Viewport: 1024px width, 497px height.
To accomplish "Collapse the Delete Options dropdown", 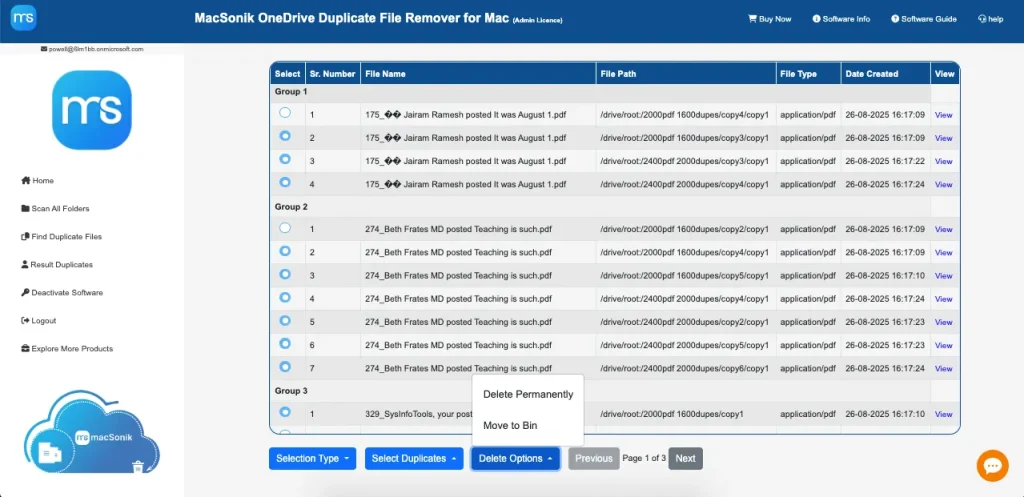I will pos(515,459).
